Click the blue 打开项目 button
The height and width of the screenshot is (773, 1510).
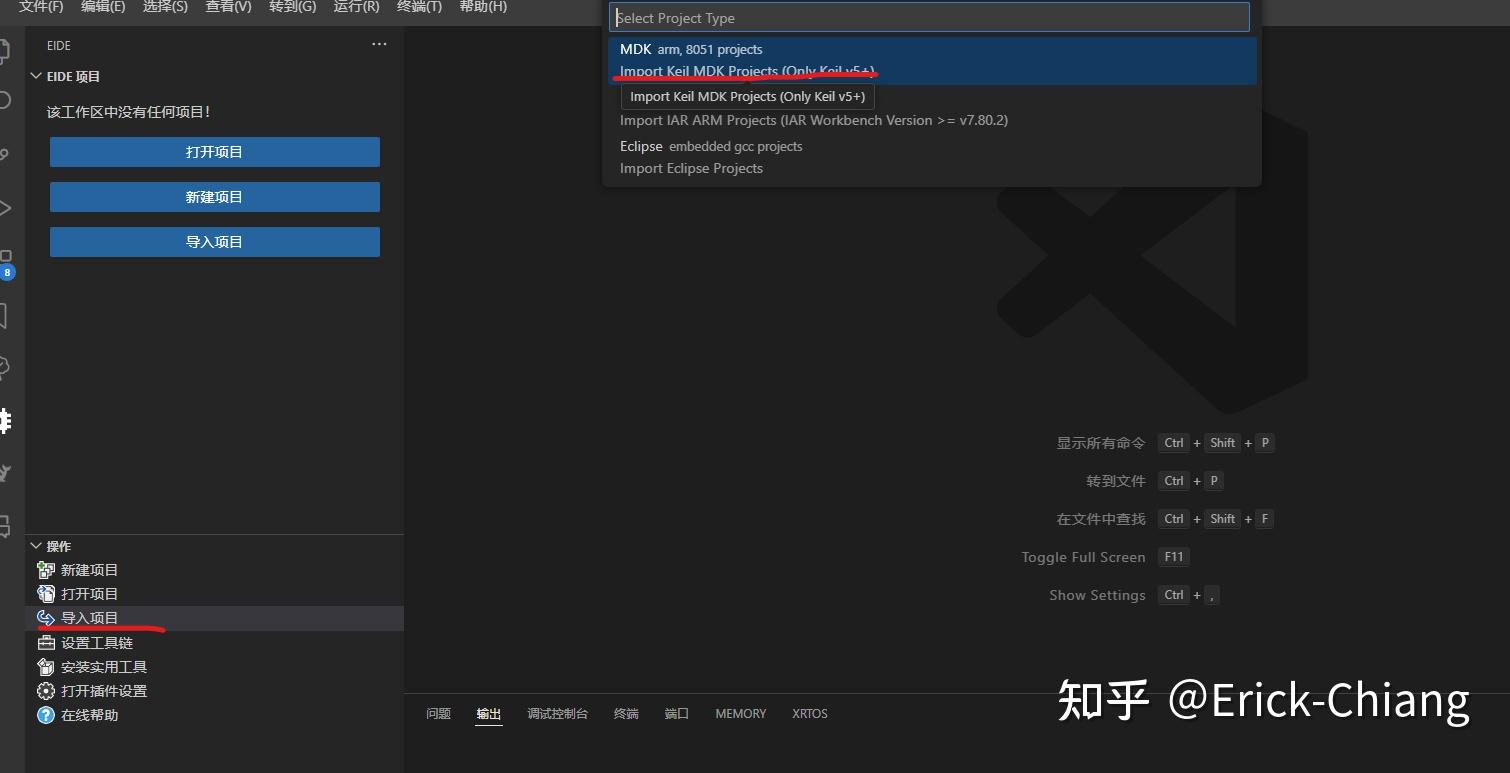tap(214, 151)
